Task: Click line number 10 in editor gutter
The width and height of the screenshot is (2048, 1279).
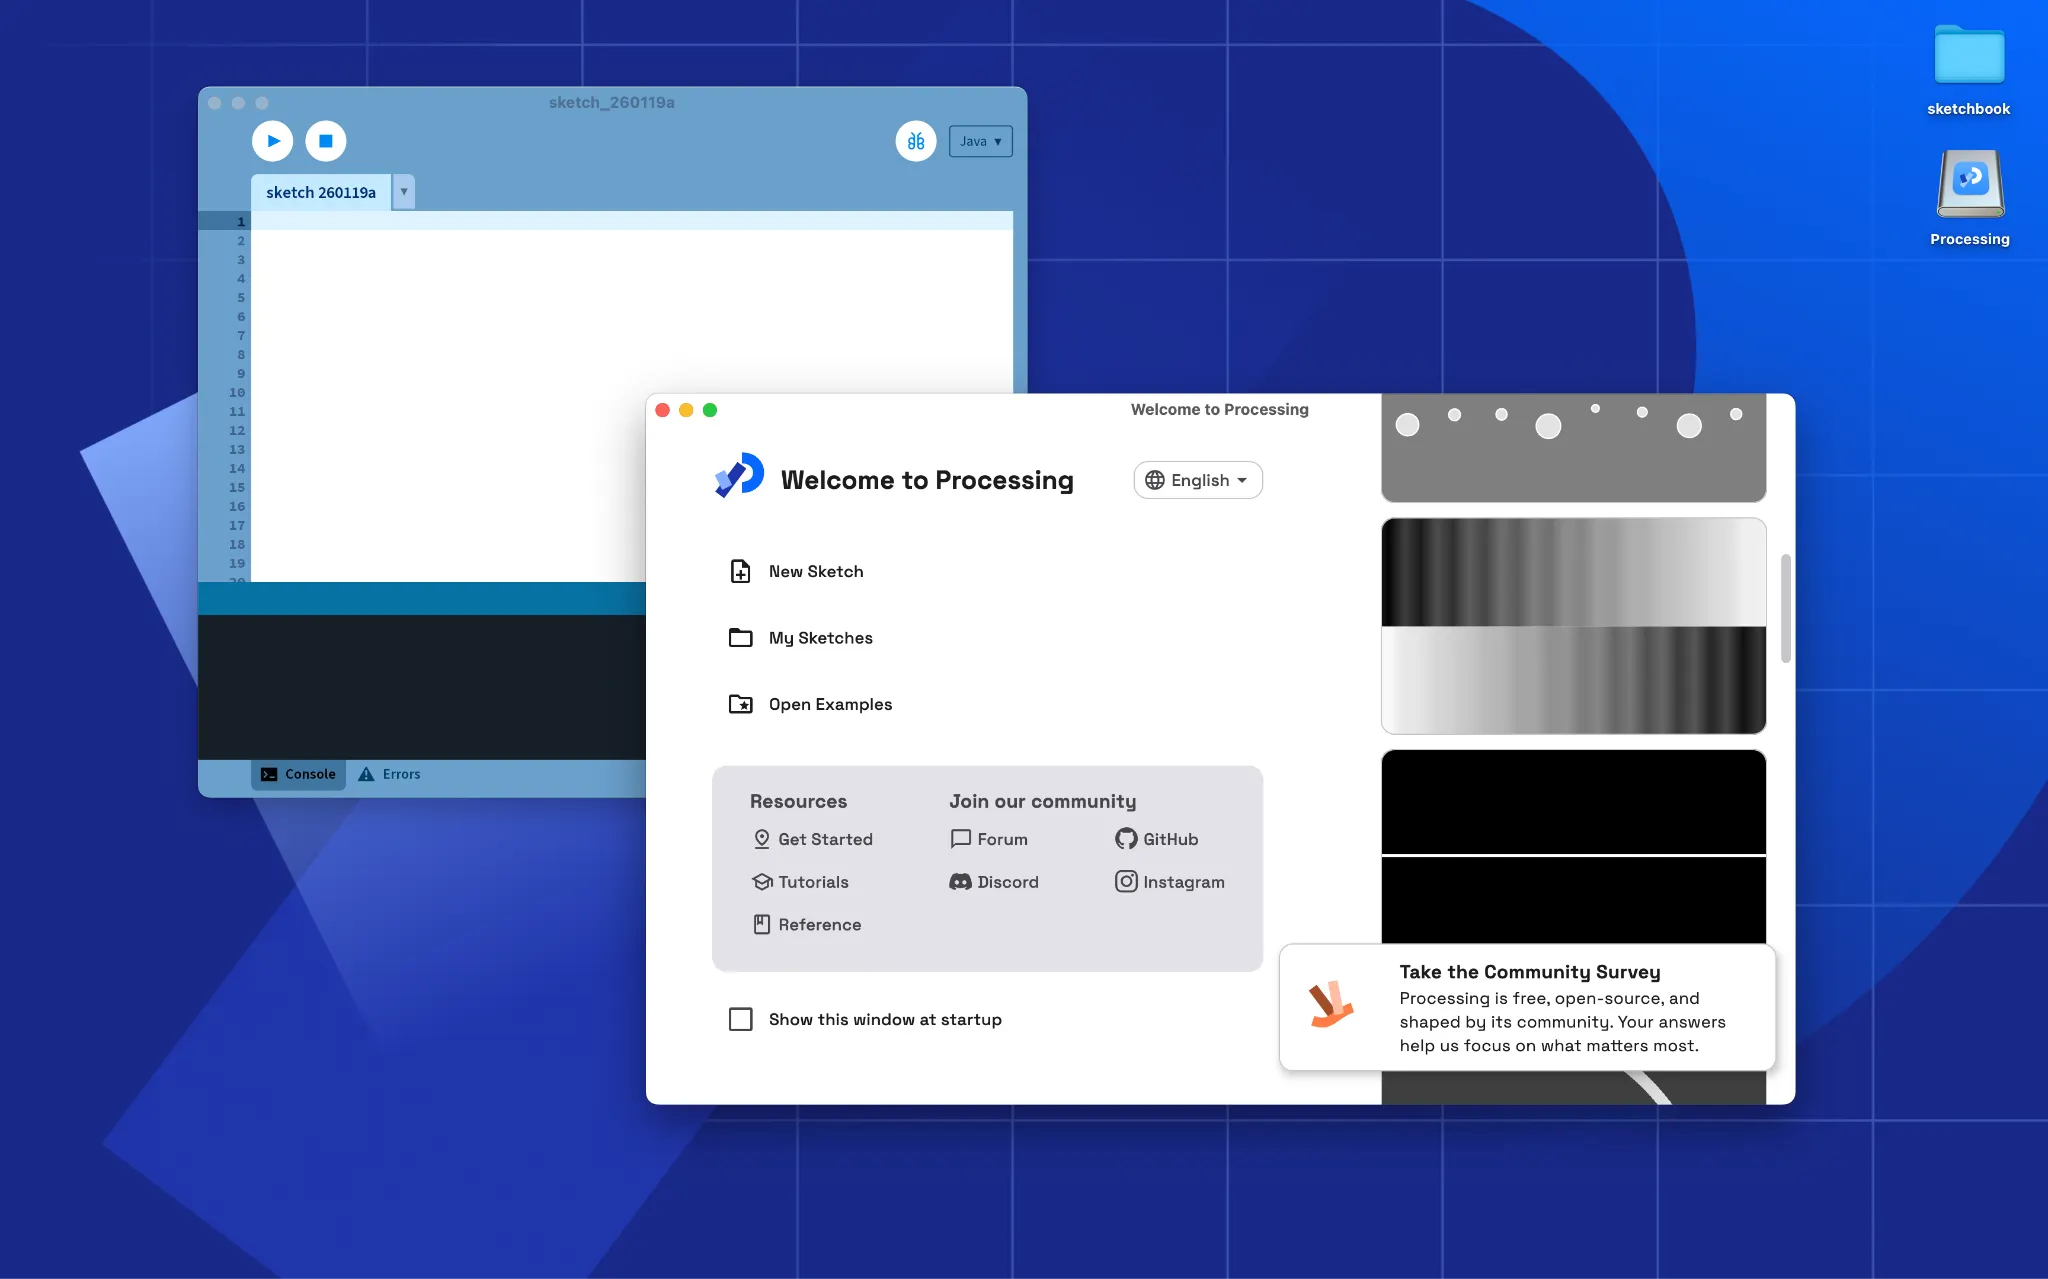Action: coord(237,392)
